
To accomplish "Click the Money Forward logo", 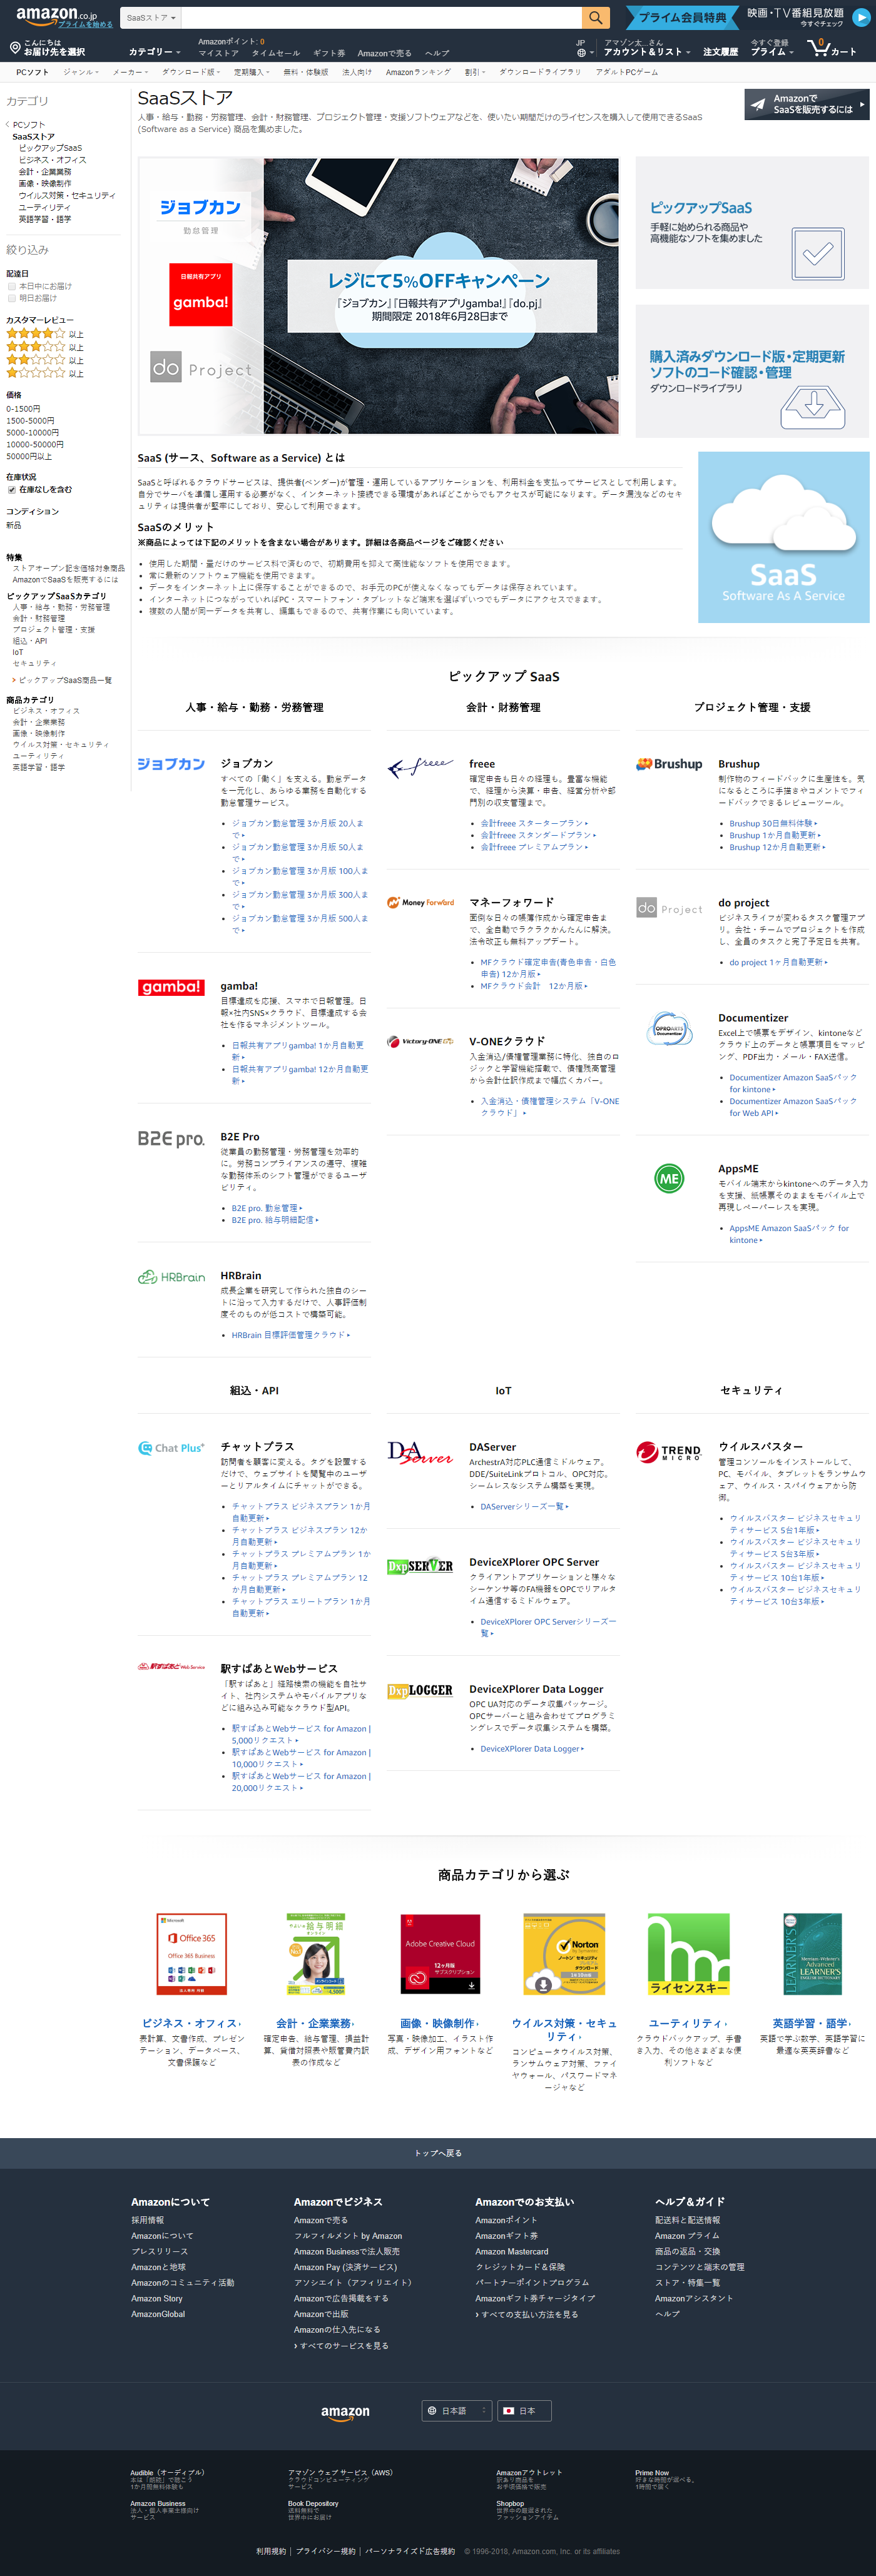I will [x=420, y=902].
